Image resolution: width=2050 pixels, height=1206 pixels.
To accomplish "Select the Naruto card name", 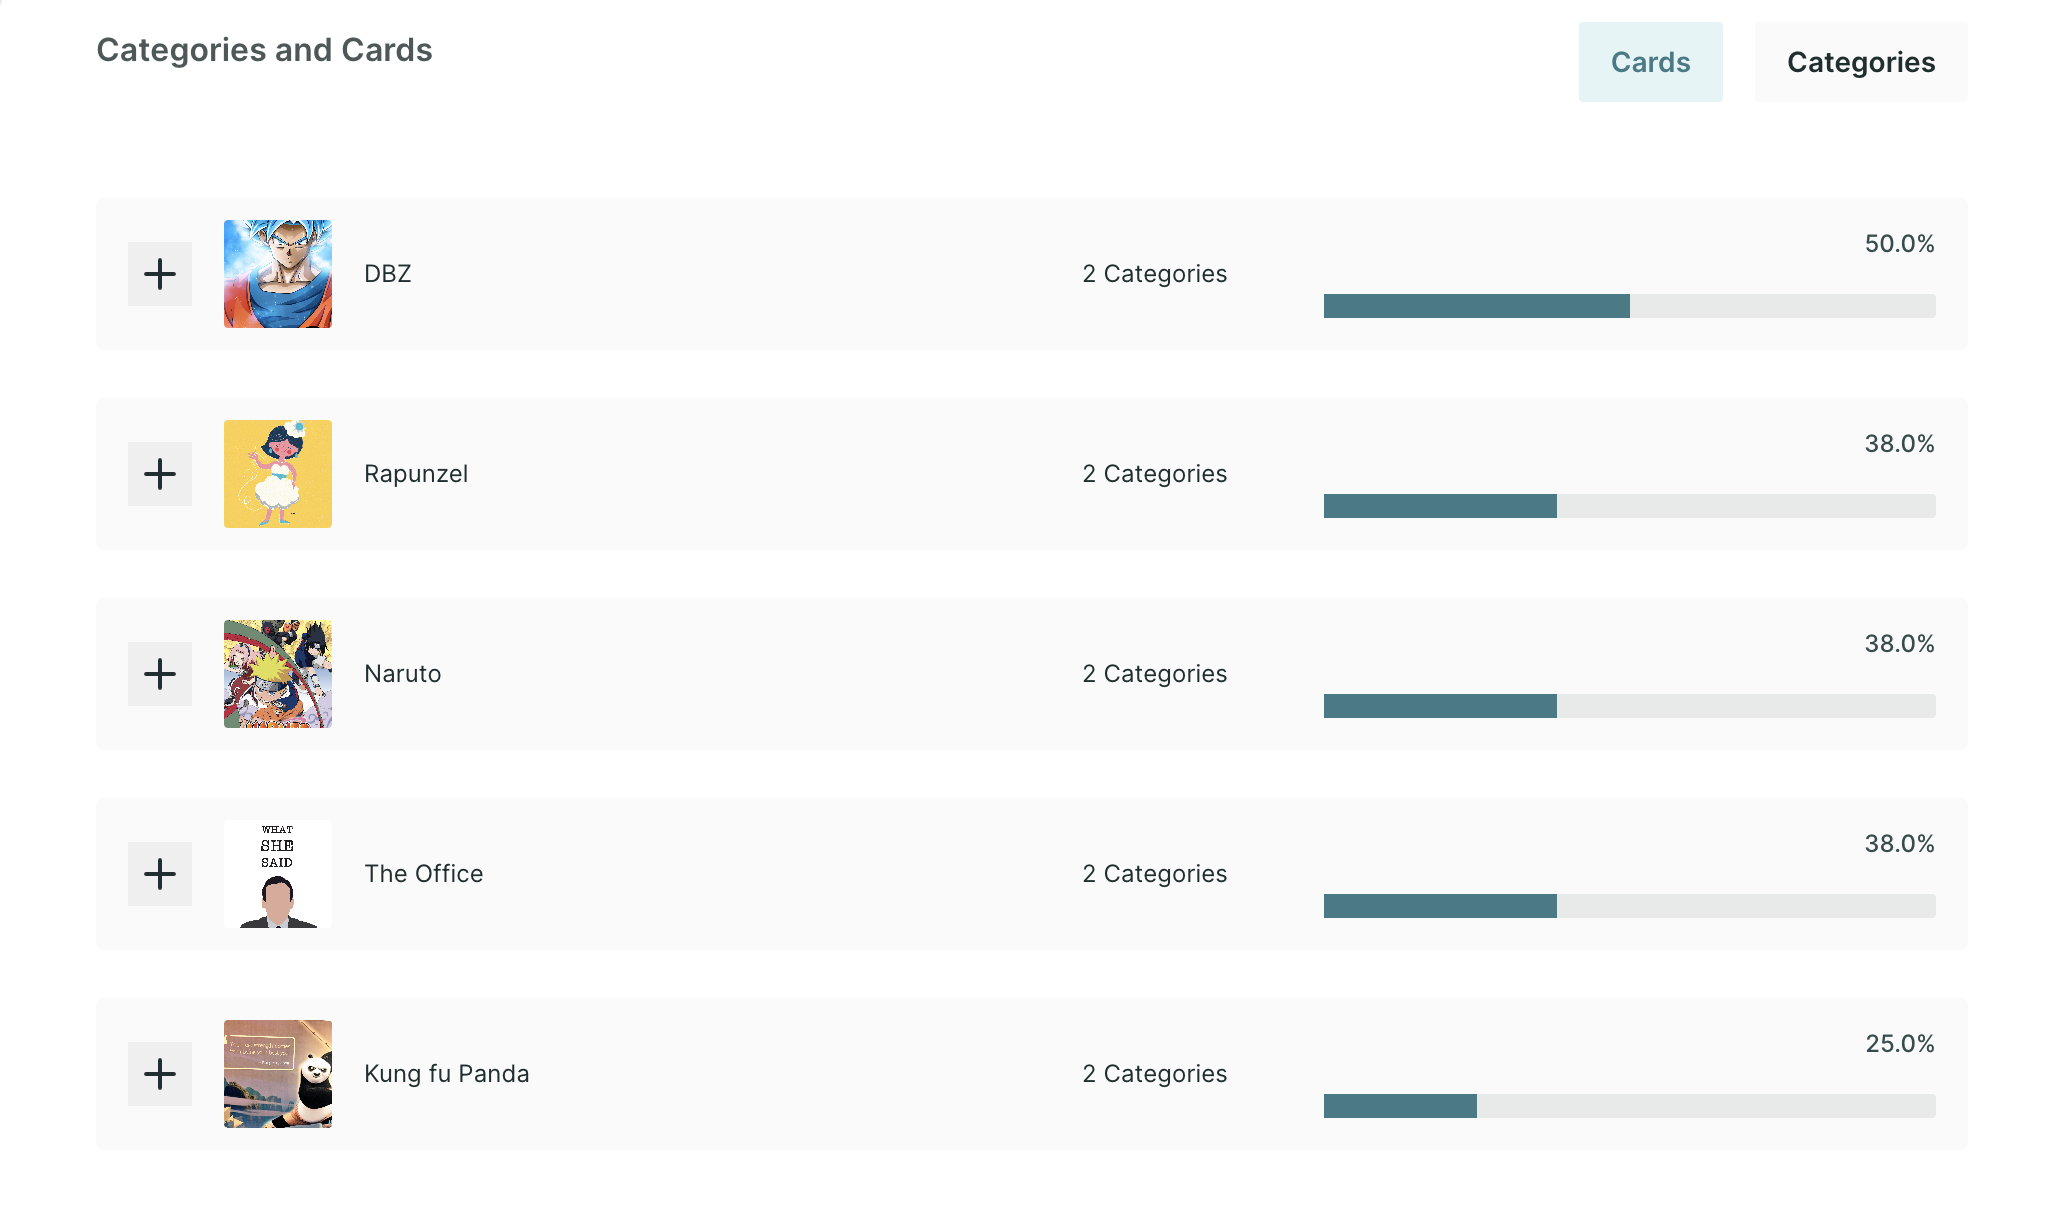I will [x=403, y=674].
